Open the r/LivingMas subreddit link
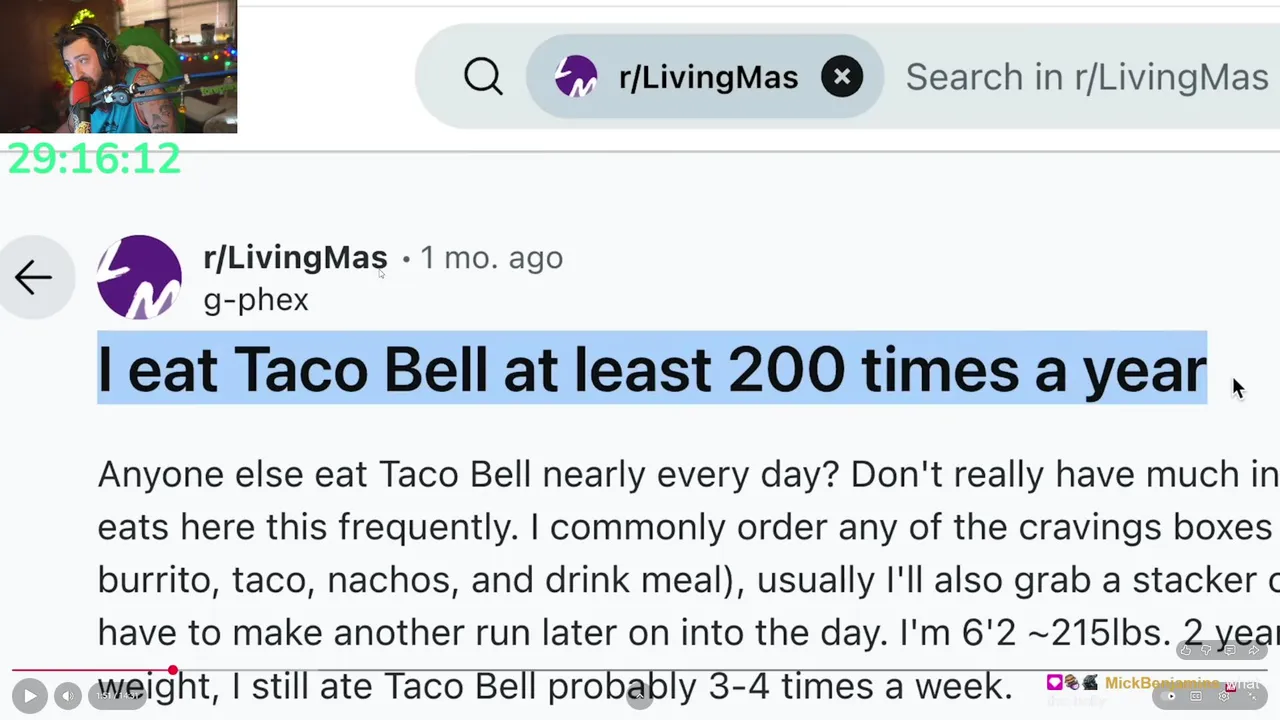Image resolution: width=1280 pixels, height=720 pixels. tap(295, 258)
